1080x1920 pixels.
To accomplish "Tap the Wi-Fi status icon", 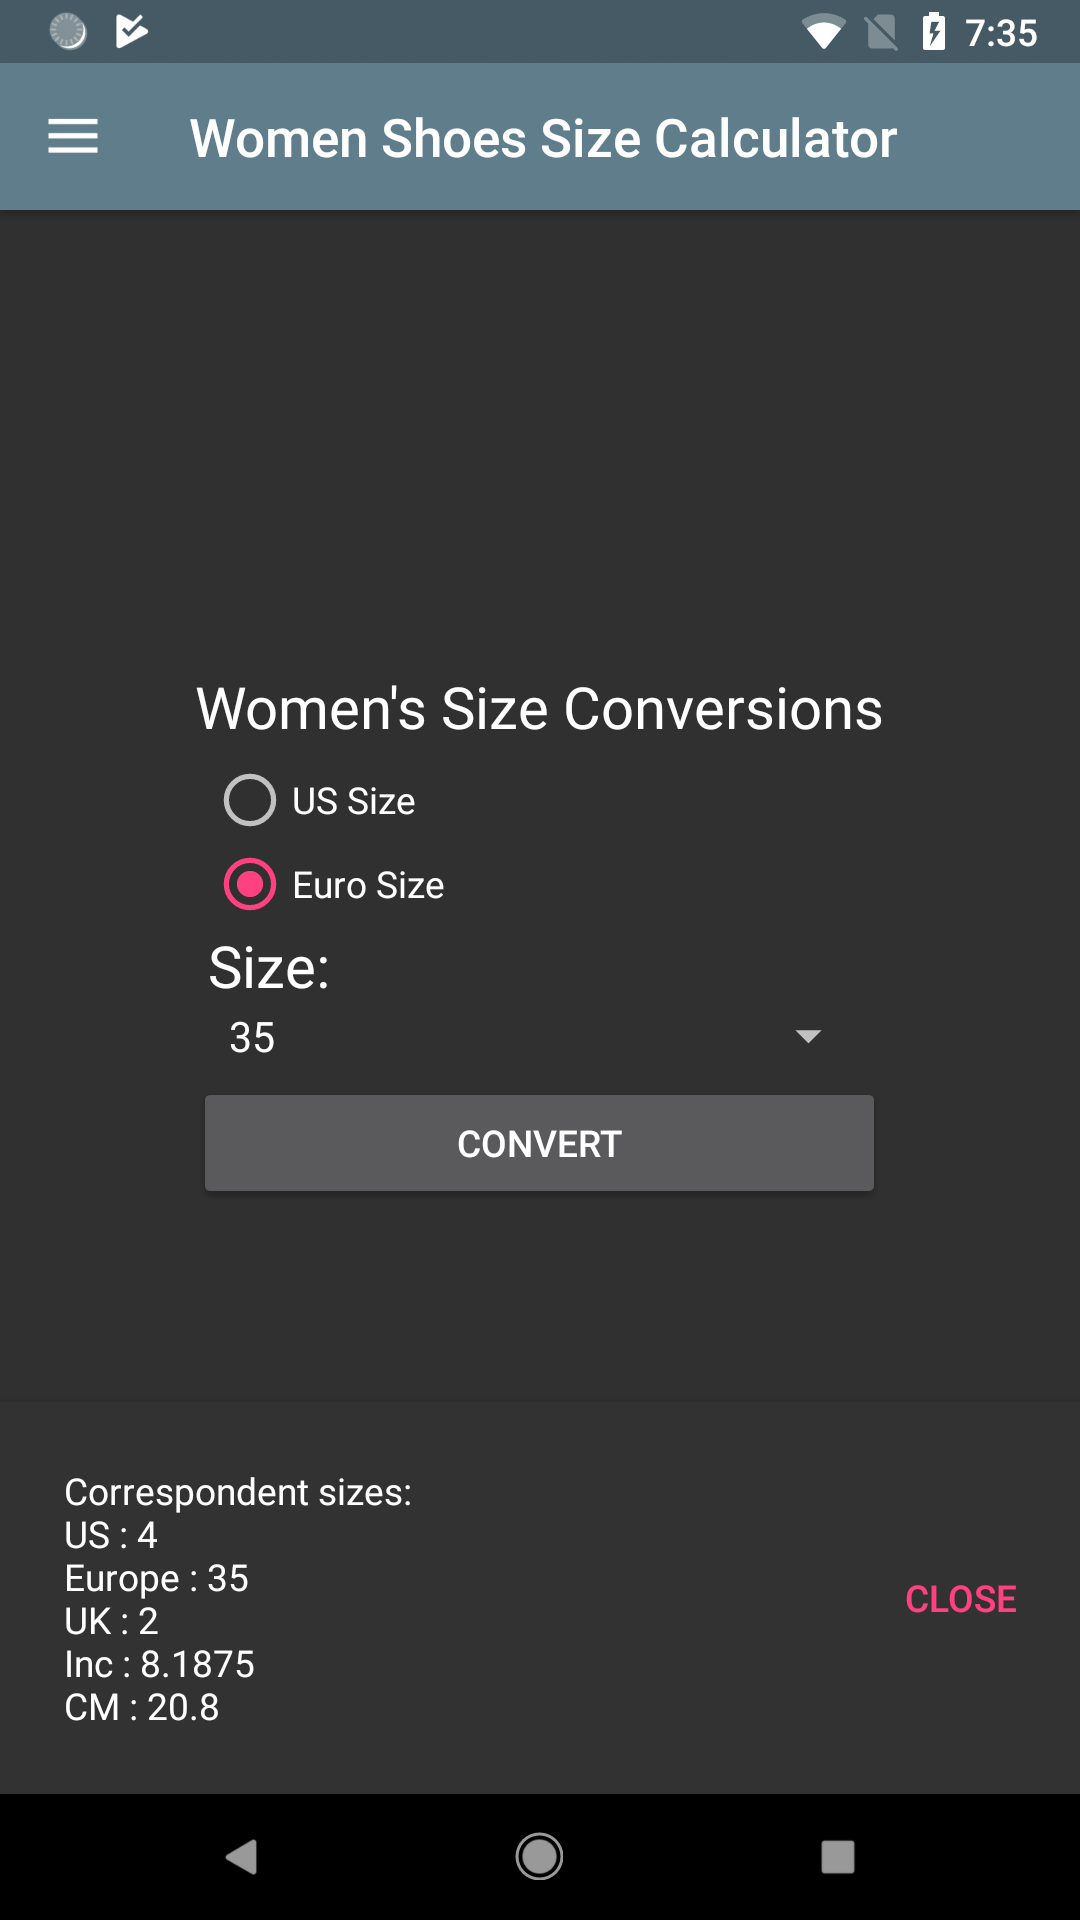I will tap(825, 30).
